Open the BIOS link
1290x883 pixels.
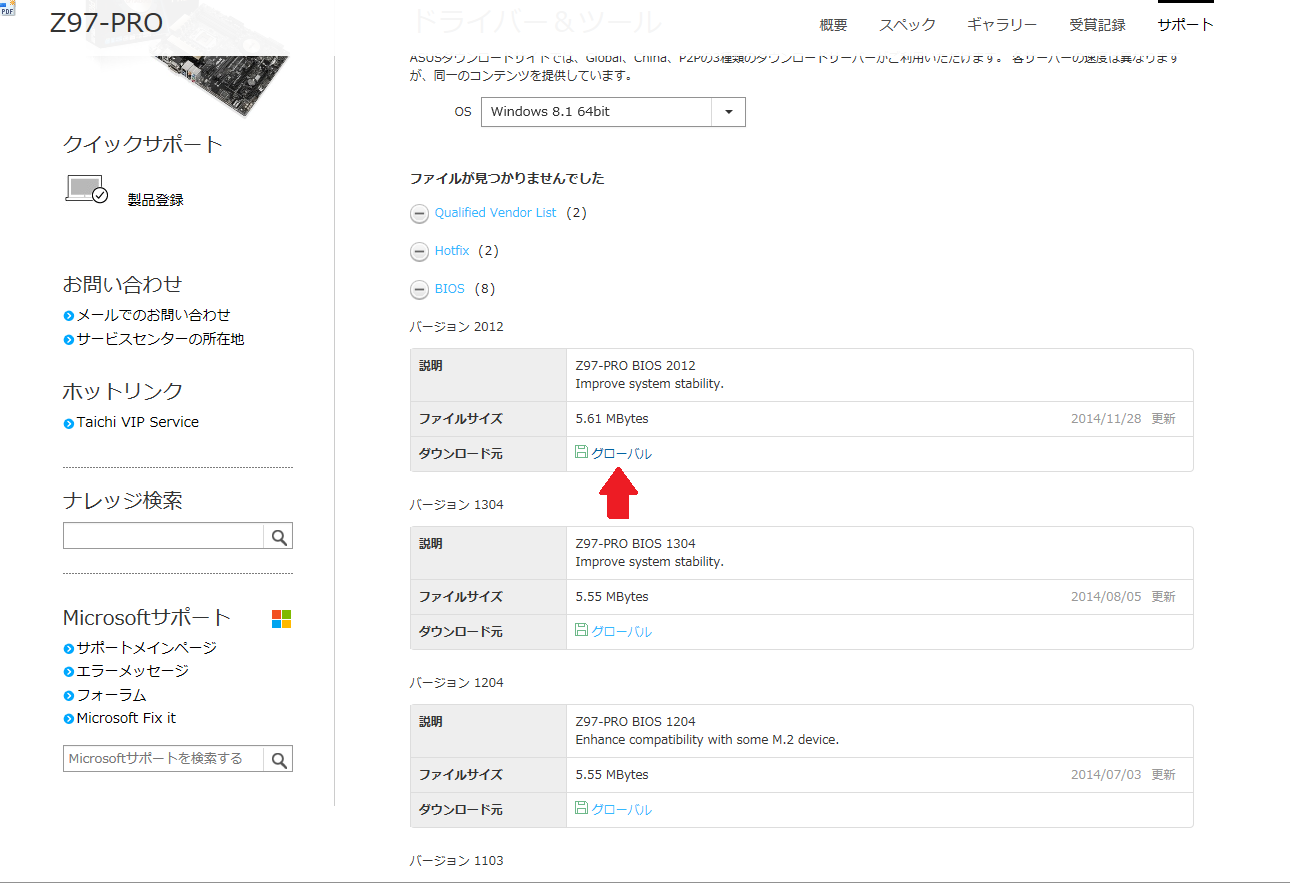450,289
